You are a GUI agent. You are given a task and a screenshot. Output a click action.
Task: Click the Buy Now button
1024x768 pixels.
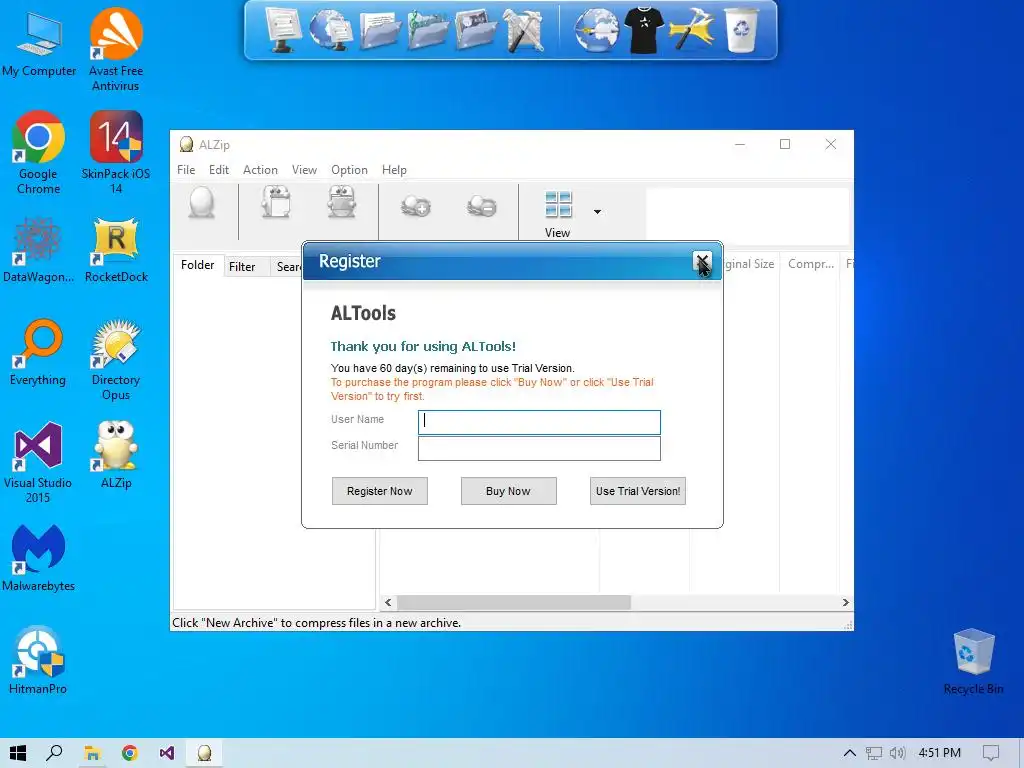[508, 491]
